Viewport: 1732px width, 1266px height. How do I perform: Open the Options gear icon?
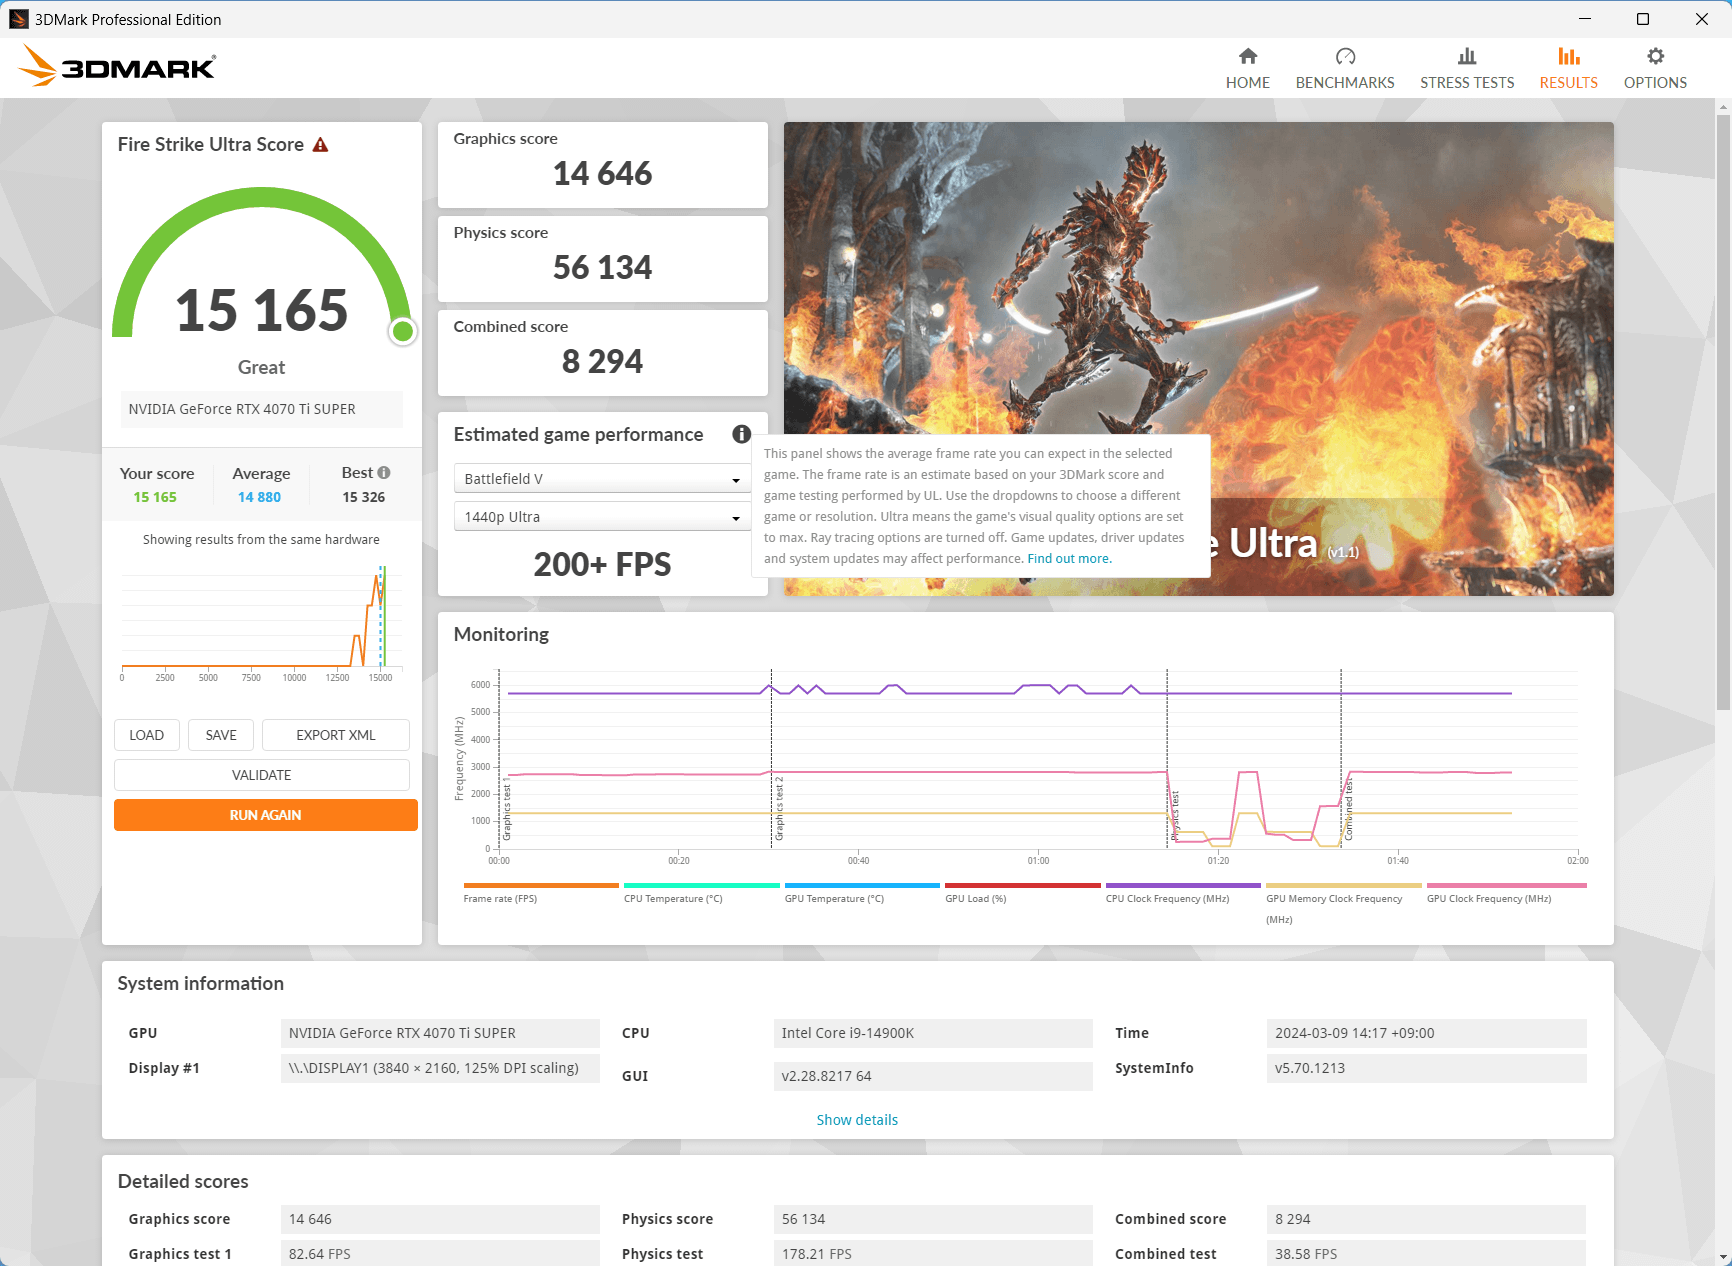click(x=1655, y=56)
